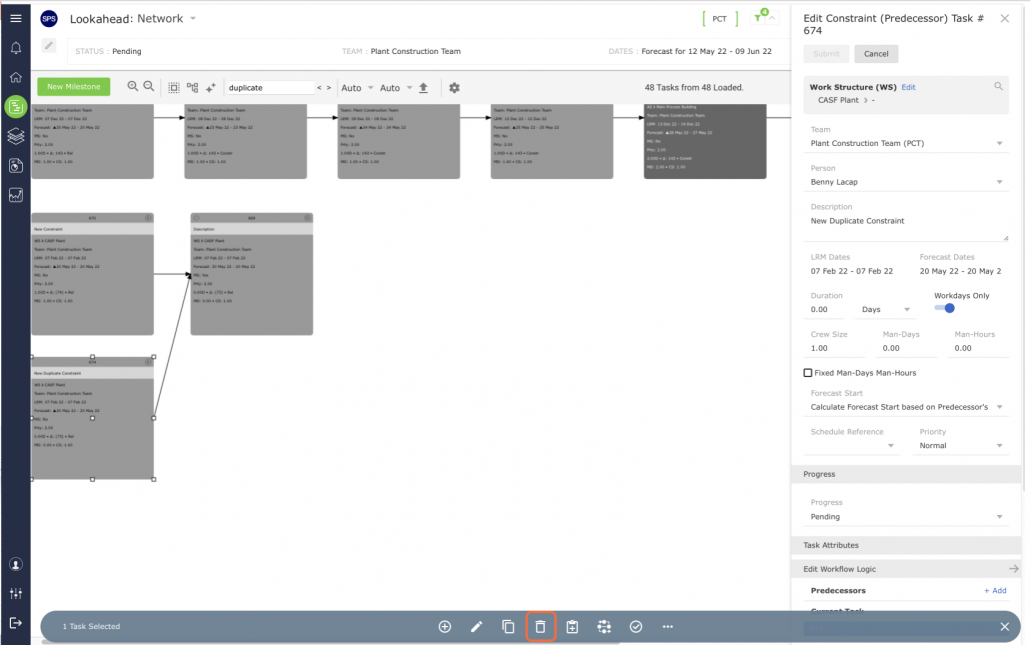This screenshot has width=1030, height=645.
Task: Select task node 670 New Constraint
Action: click(x=93, y=274)
